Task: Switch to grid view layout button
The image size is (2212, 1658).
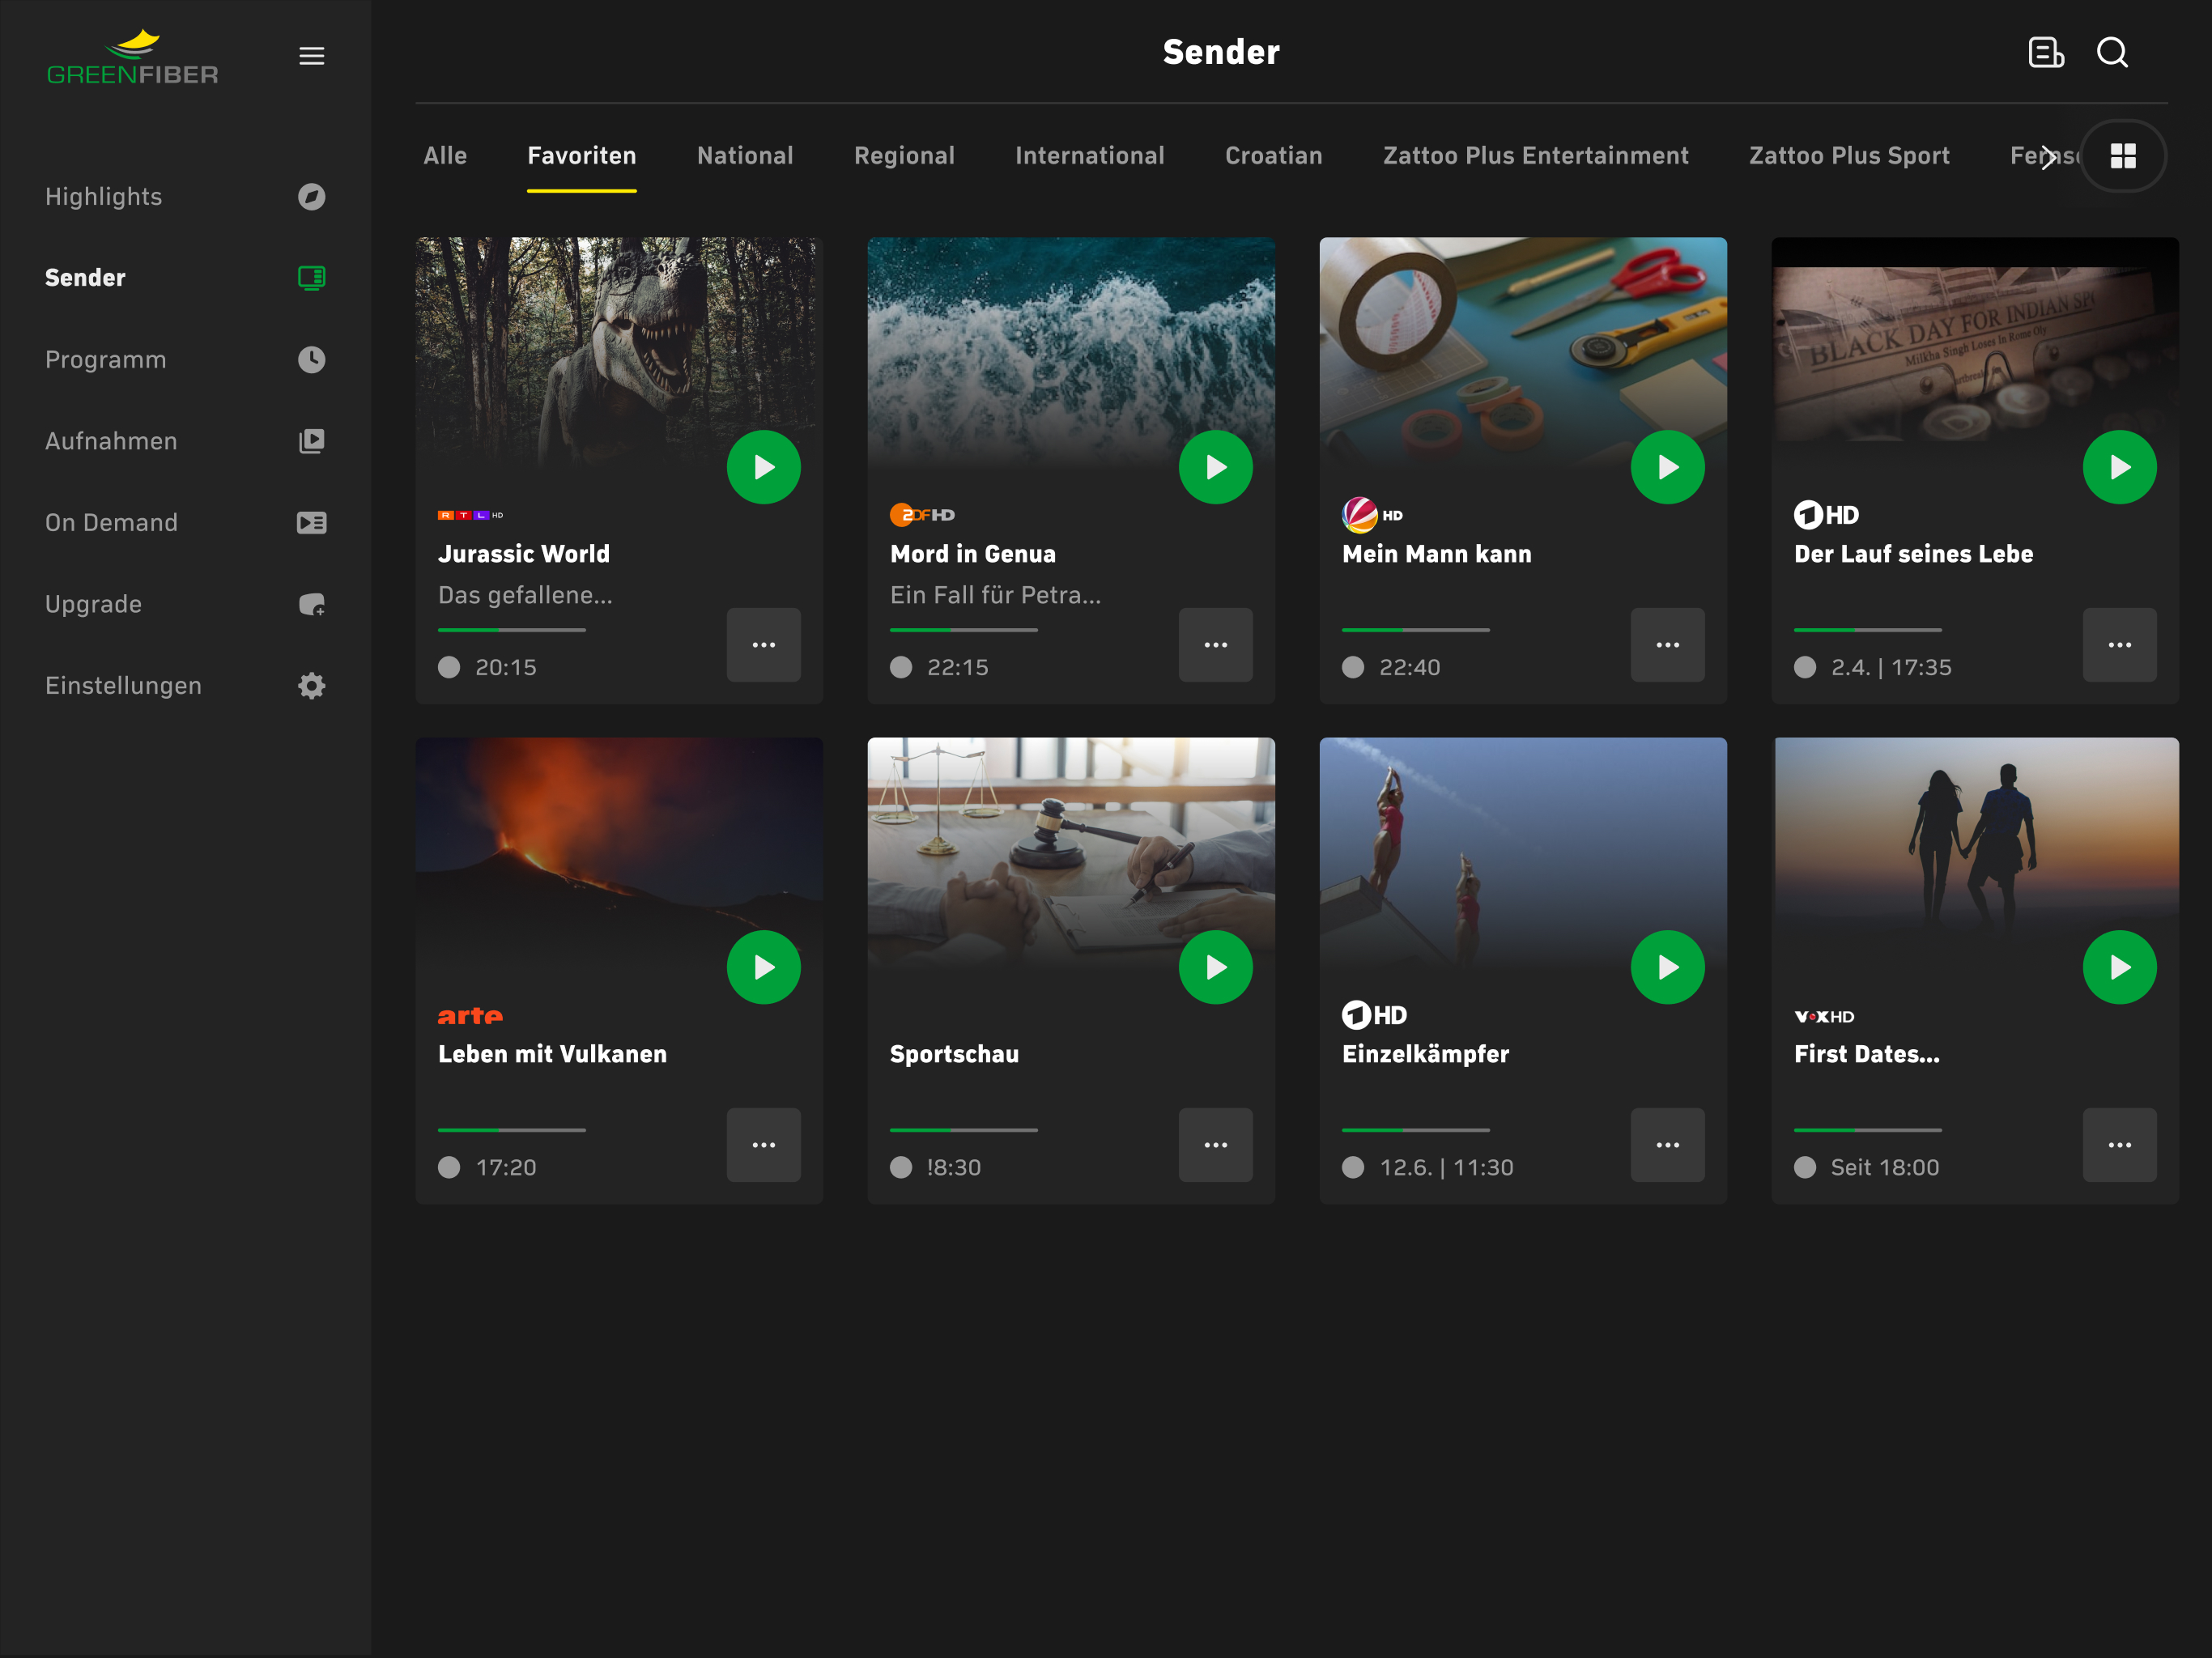Action: point(2123,156)
